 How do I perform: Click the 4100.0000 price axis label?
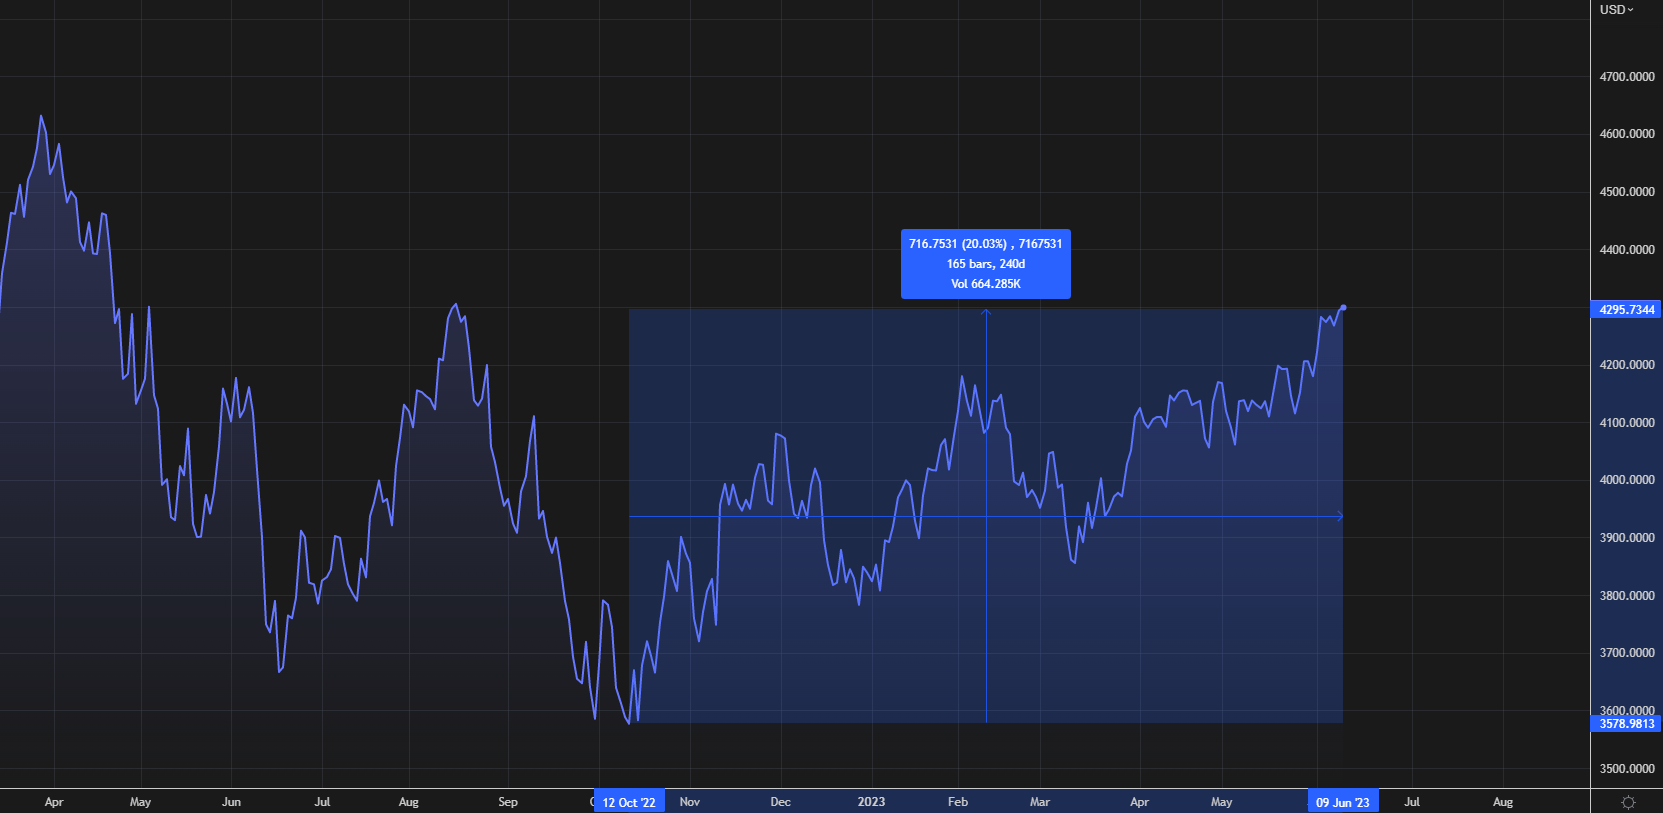[x=1627, y=423]
